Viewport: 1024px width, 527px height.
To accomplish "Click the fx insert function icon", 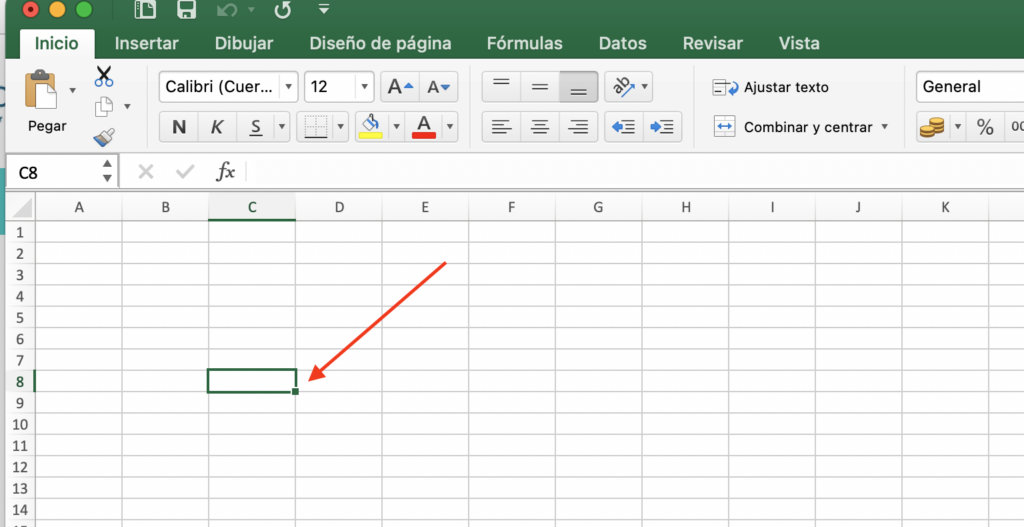I will tap(225, 172).
